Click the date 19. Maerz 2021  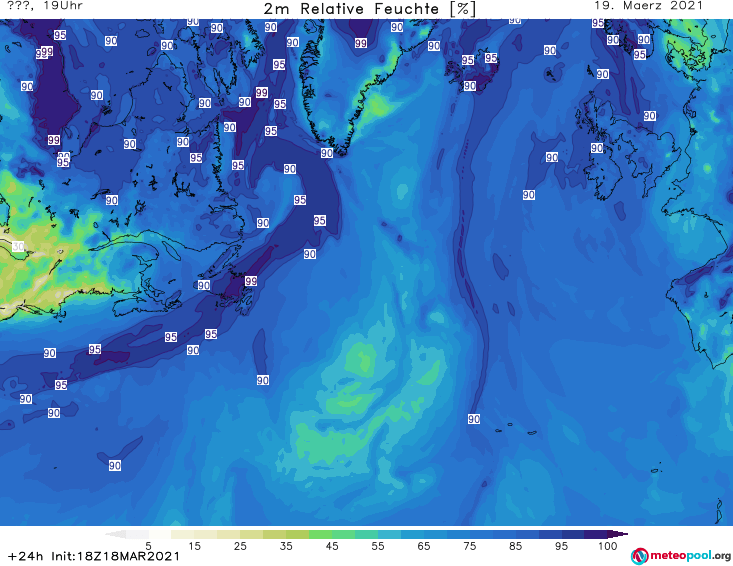[x=648, y=6]
